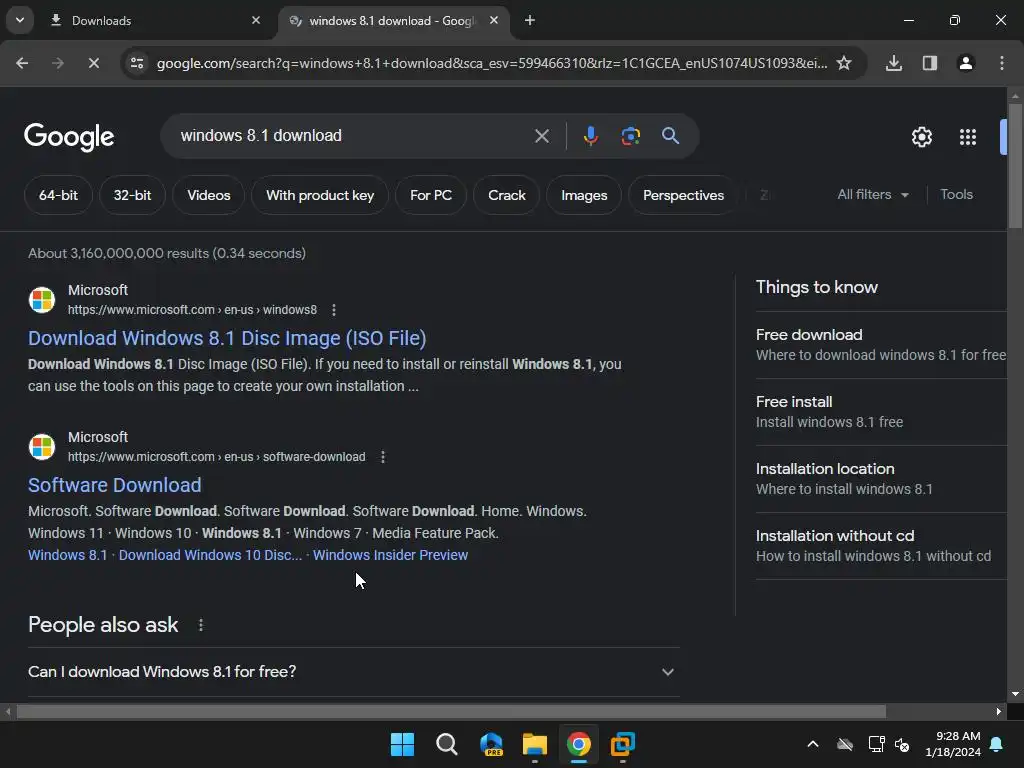Expand 'Can I download Windows 8.1 for free?'
Viewport: 1024px width, 768px height.
tap(353, 672)
